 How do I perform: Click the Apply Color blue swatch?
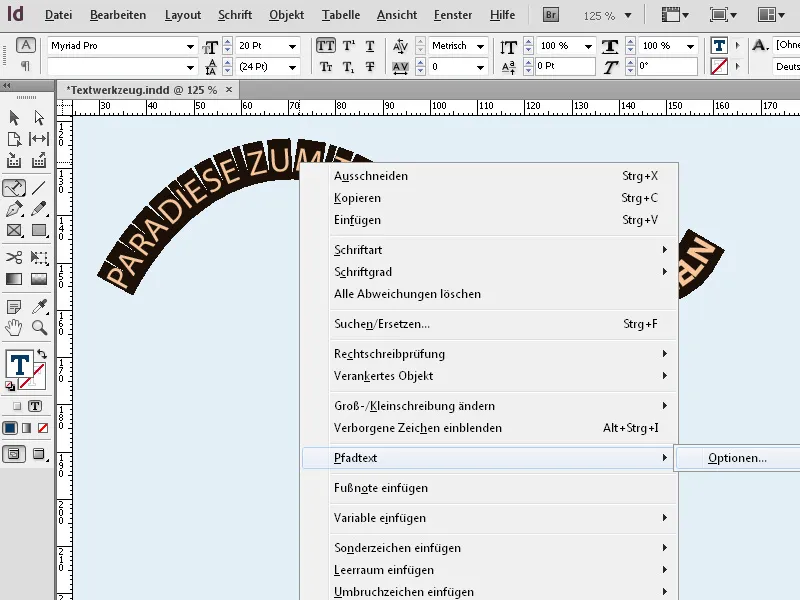(x=10, y=428)
